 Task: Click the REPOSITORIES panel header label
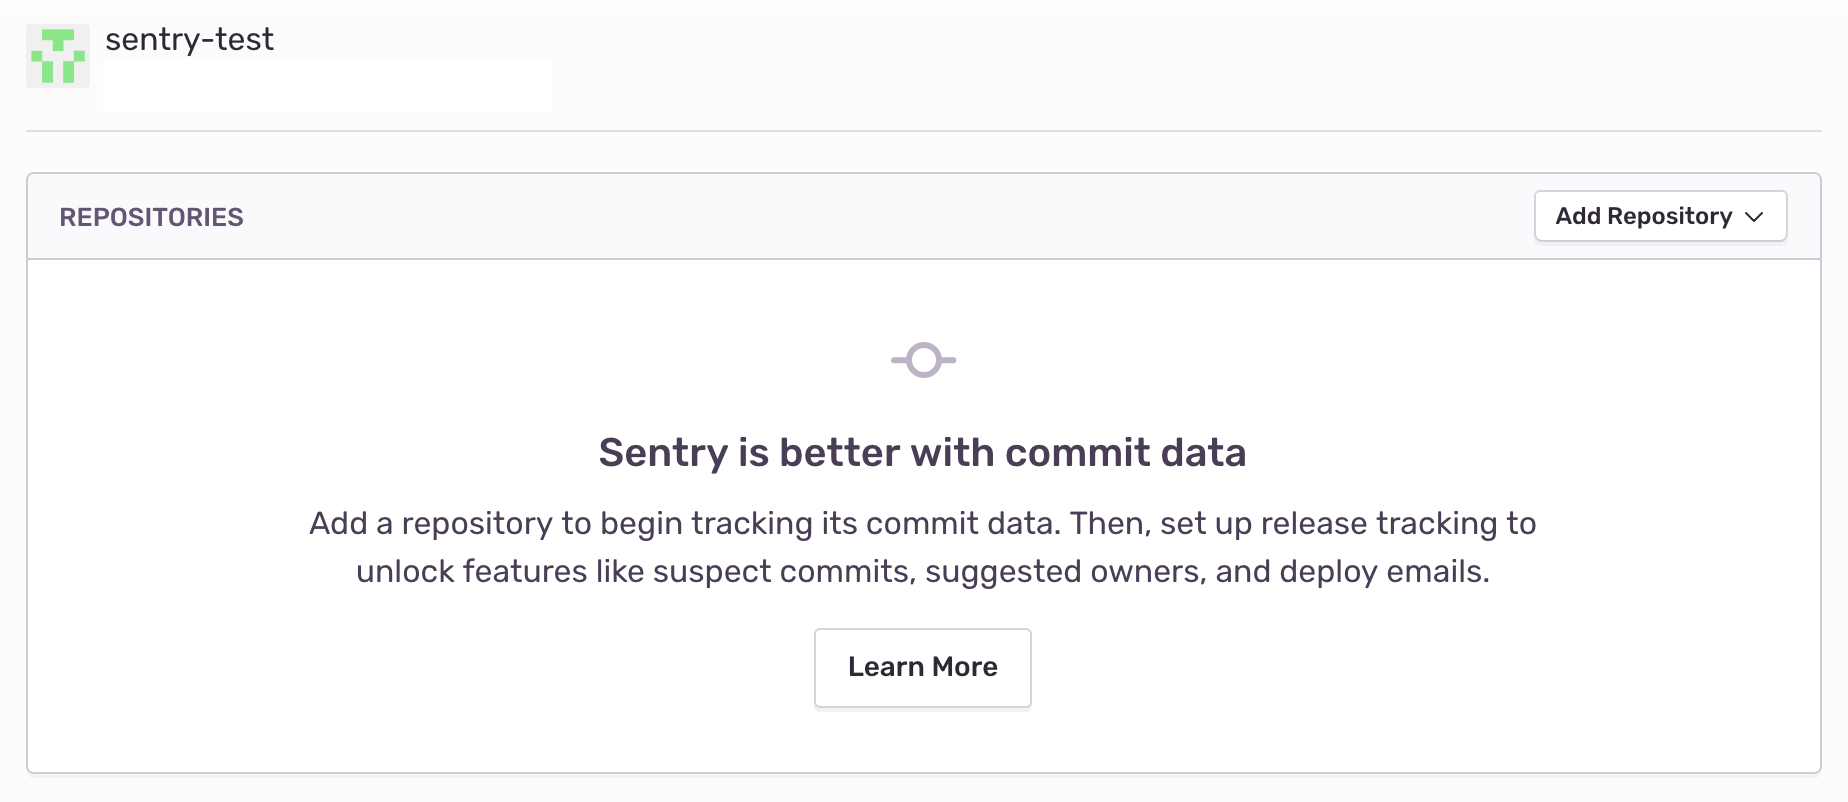pos(151,216)
